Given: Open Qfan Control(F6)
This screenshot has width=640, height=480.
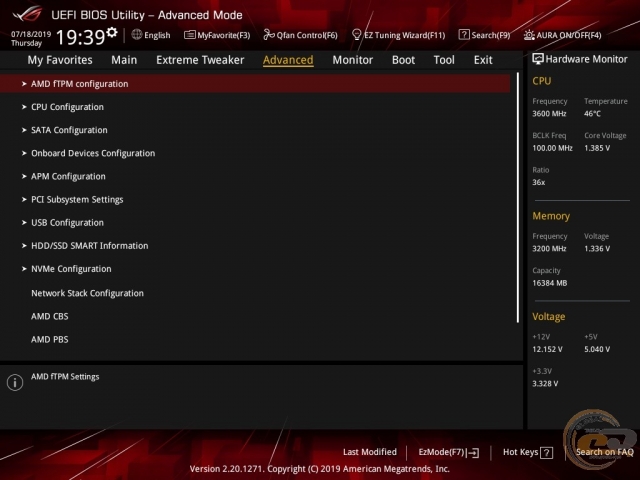Looking at the screenshot, I should (x=307, y=35).
